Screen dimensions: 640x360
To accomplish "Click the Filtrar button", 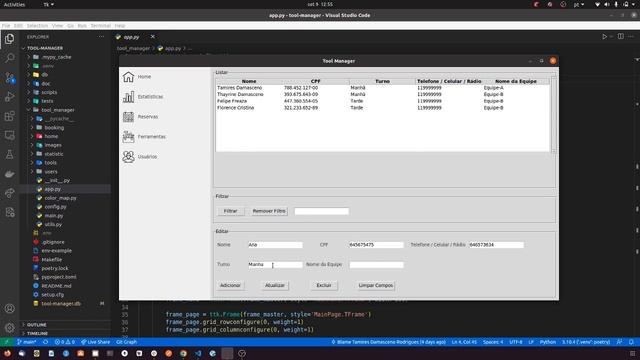I will coord(231,211).
